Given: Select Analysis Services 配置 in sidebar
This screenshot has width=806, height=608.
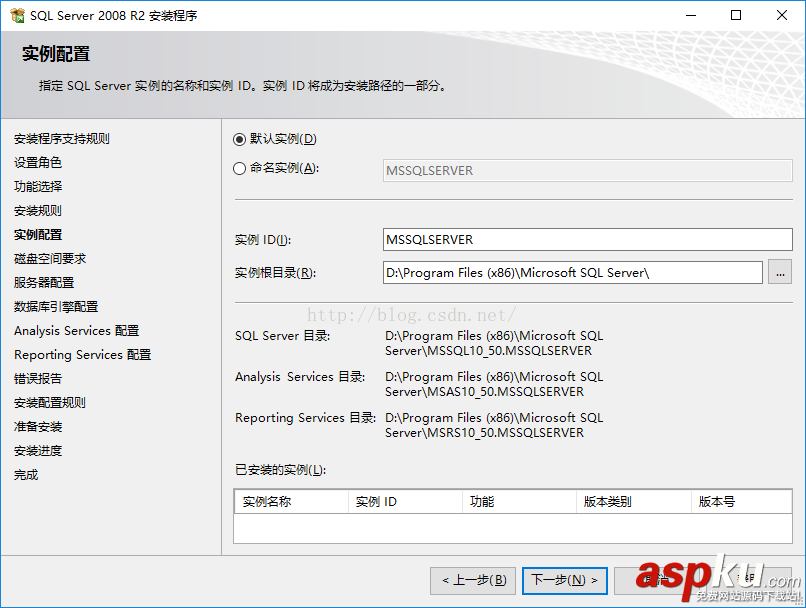Looking at the screenshot, I should pyautogui.click(x=75, y=330).
